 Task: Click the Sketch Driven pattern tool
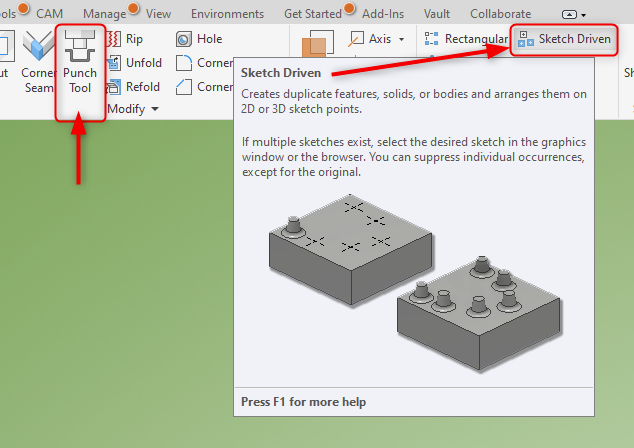[x=564, y=39]
